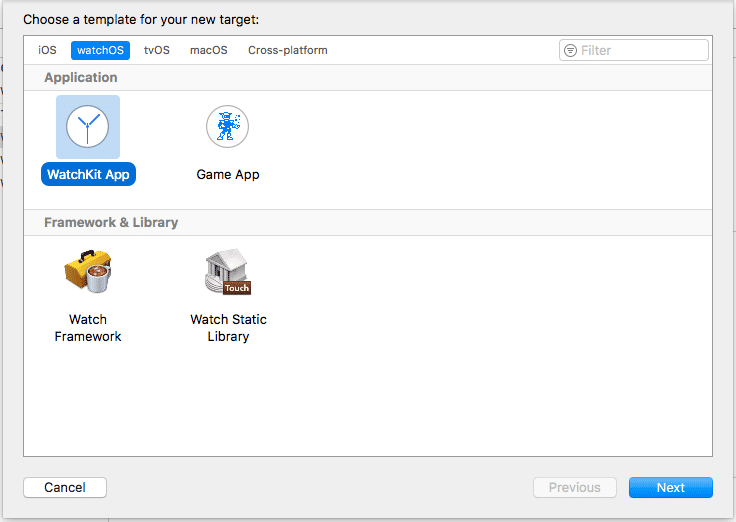The image size is (736, 522).
Task: Click the Previous button
Action: (x=575, y=487)
